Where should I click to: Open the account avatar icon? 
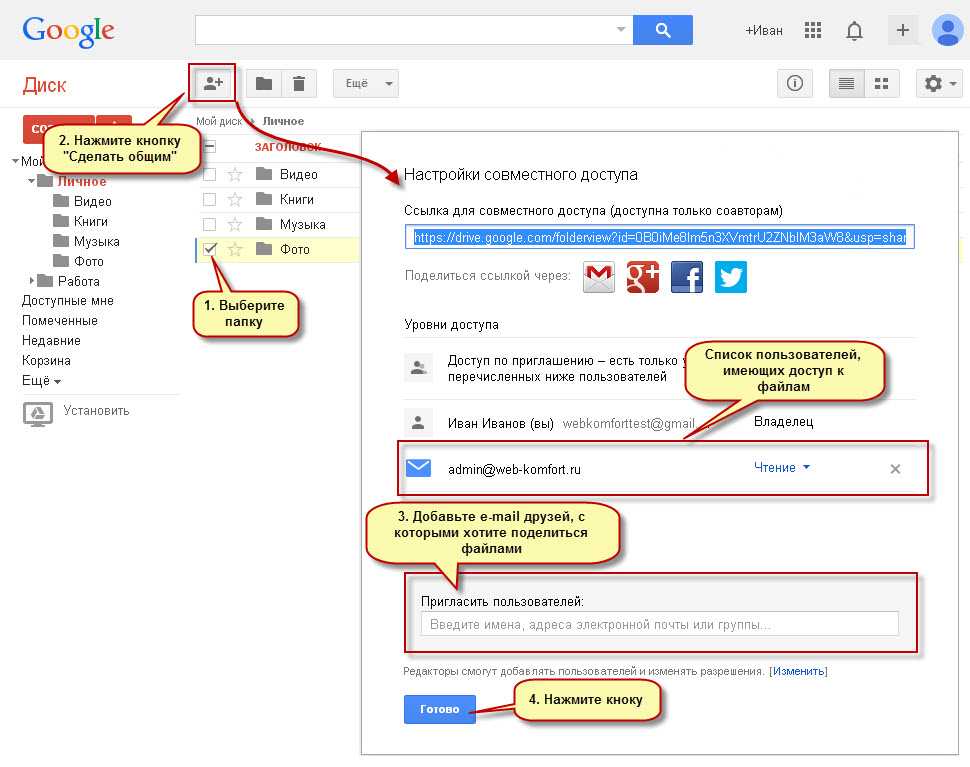[948, 30]
